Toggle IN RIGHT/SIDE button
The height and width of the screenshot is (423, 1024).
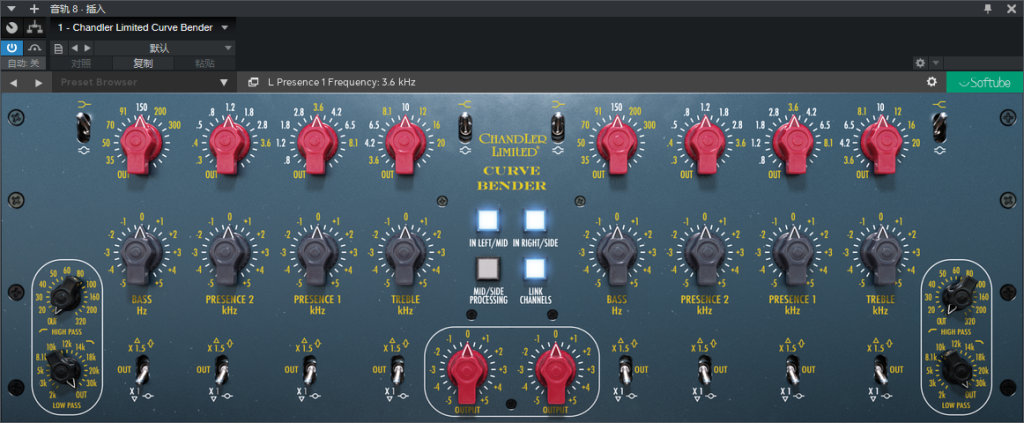tap(535, 221)
